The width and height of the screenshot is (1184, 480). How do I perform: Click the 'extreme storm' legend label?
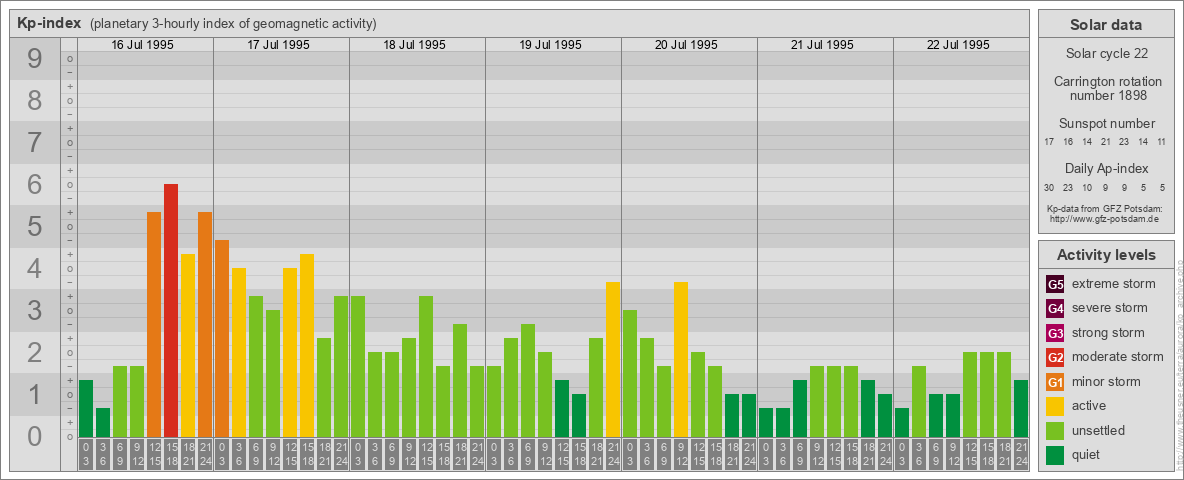point(1114,284)
